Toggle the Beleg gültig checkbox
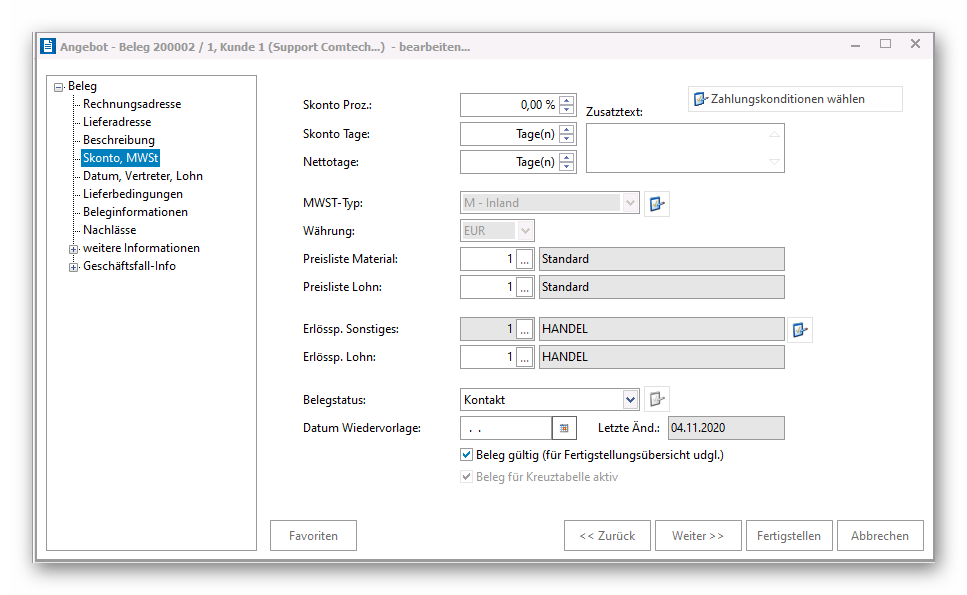 [466, 455]
